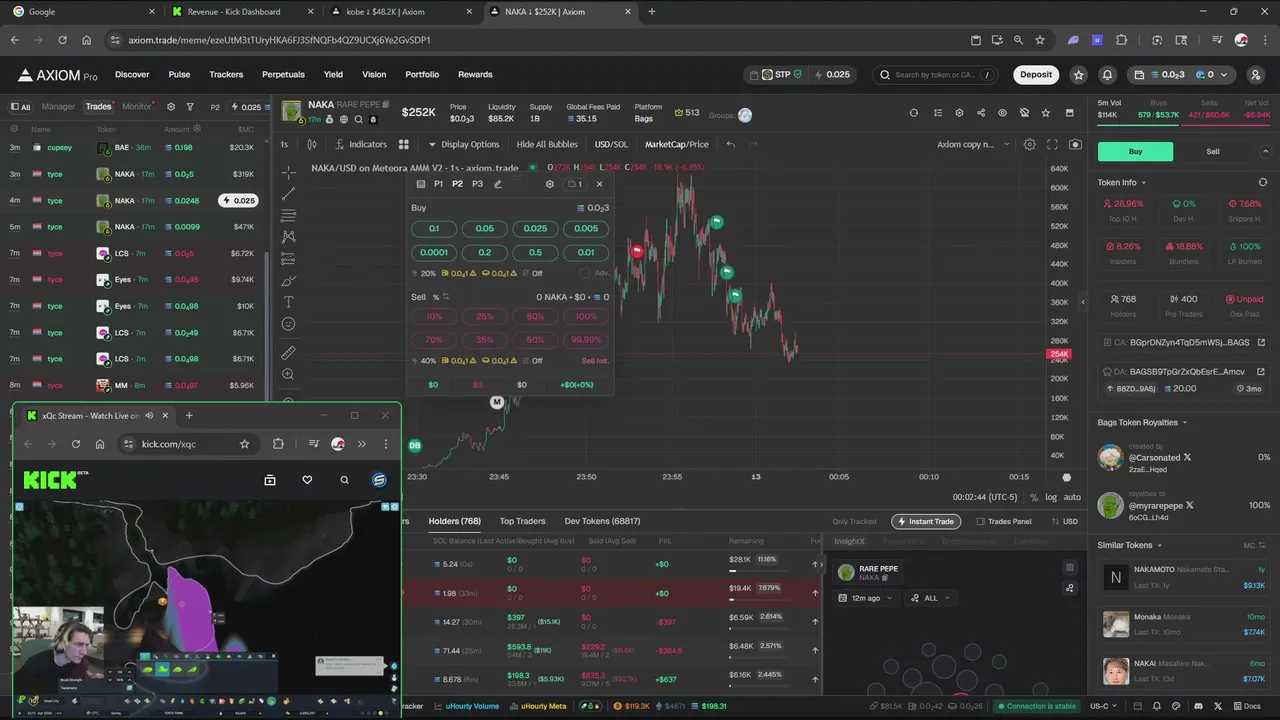Enter chart fullscreen mode
This screenshot has height=720, width=1280.
pyautogui.click(x=1052, y=144)
